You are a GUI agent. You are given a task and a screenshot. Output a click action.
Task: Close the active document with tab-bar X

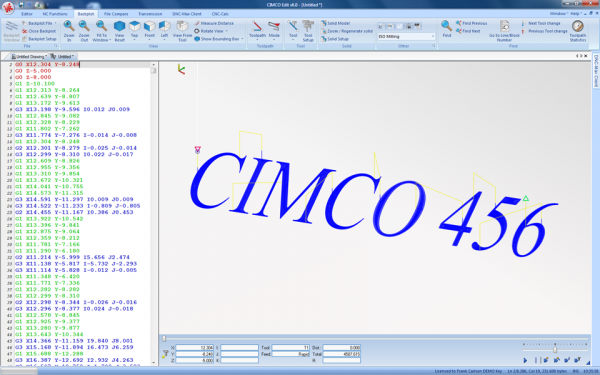[x=586, y=56]
